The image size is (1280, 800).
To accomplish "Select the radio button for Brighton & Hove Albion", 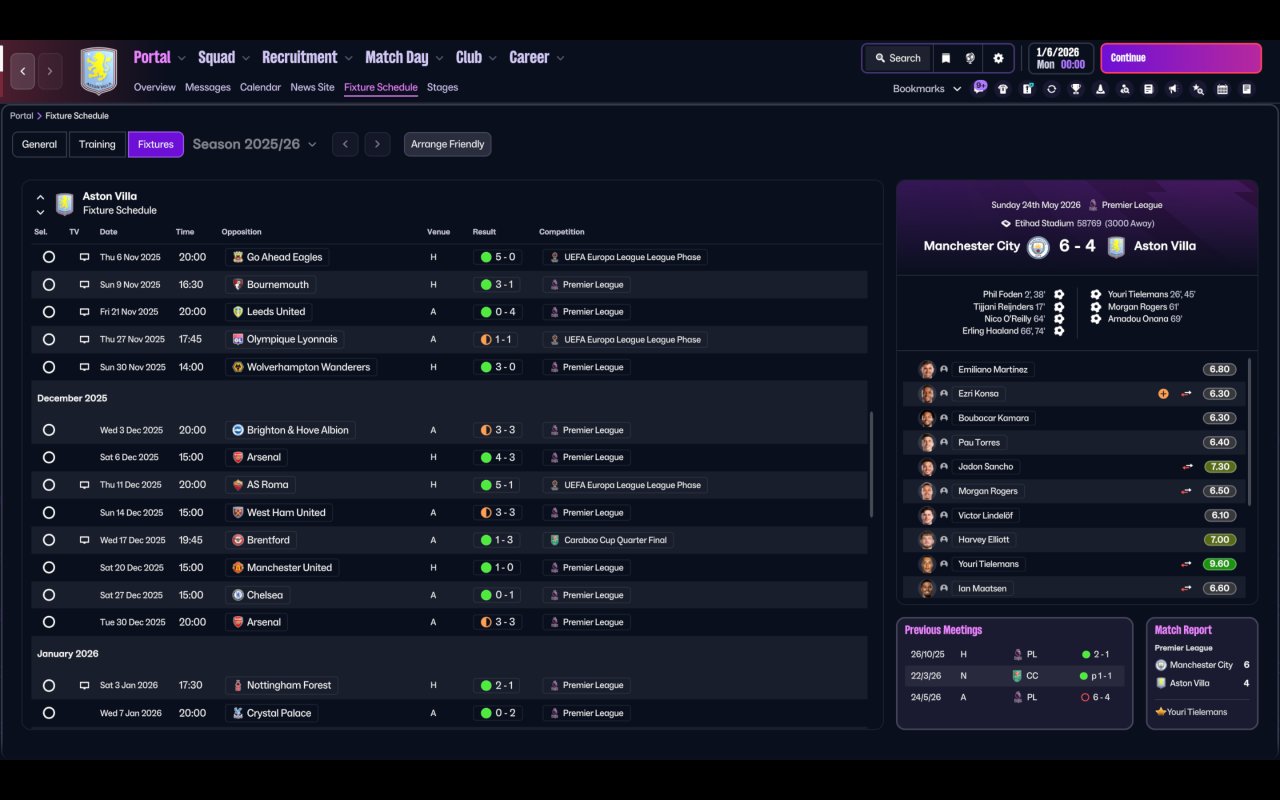I will point(49,430).
